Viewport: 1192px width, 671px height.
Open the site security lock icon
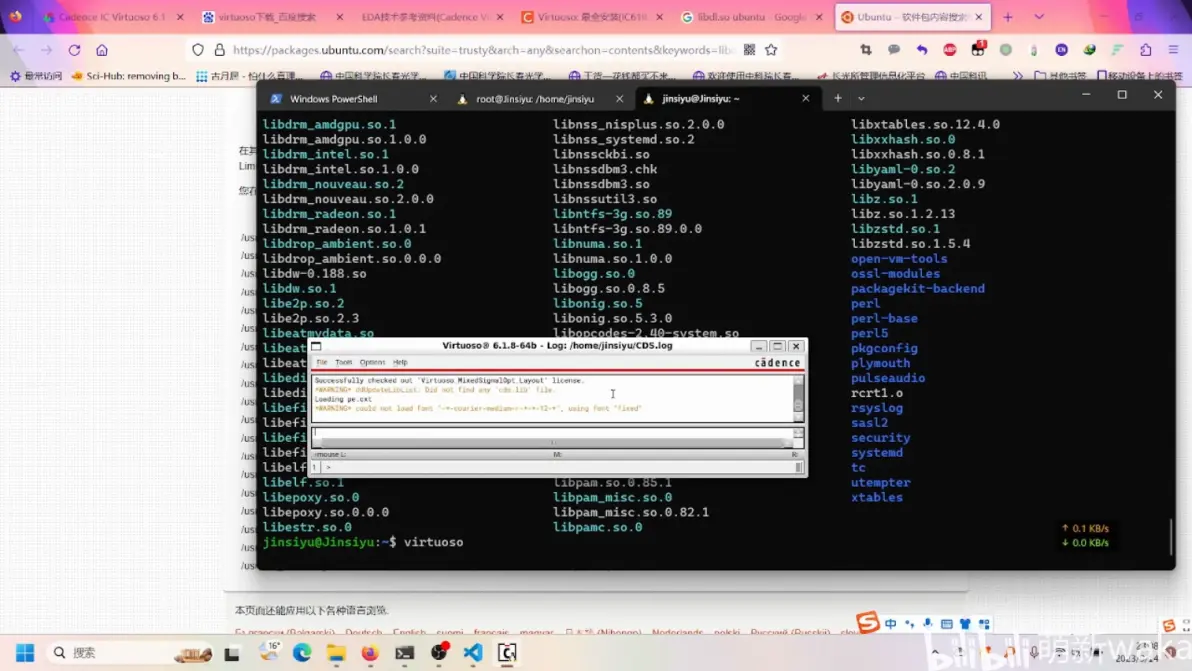tap(220, 50)
